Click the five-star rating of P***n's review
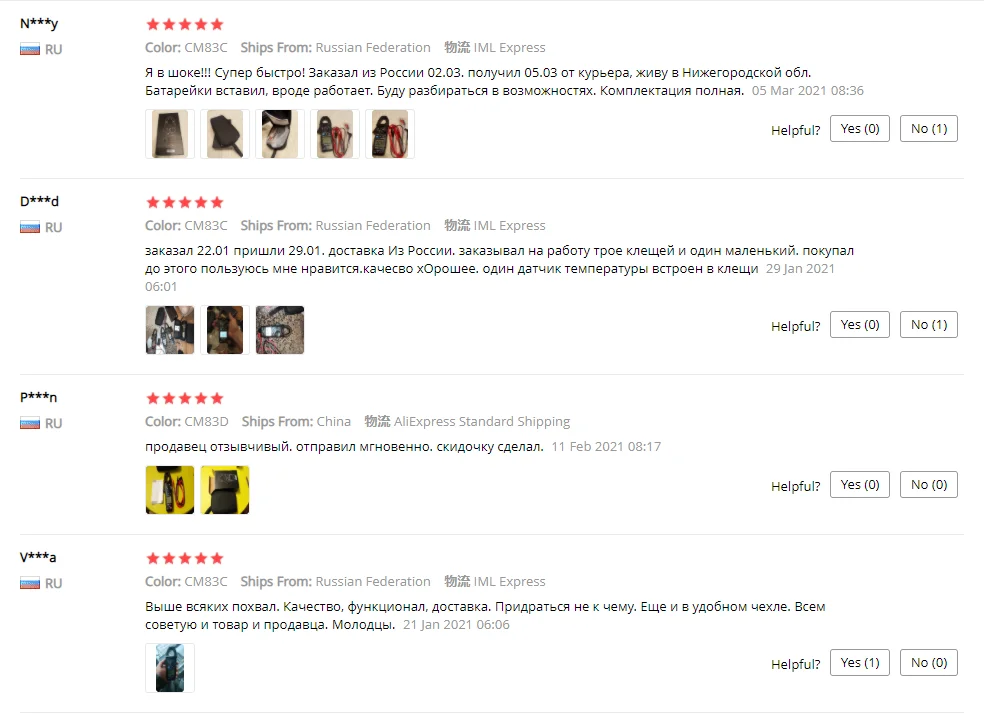The height and width of the screenshot is (716, 984). (184, 398)
